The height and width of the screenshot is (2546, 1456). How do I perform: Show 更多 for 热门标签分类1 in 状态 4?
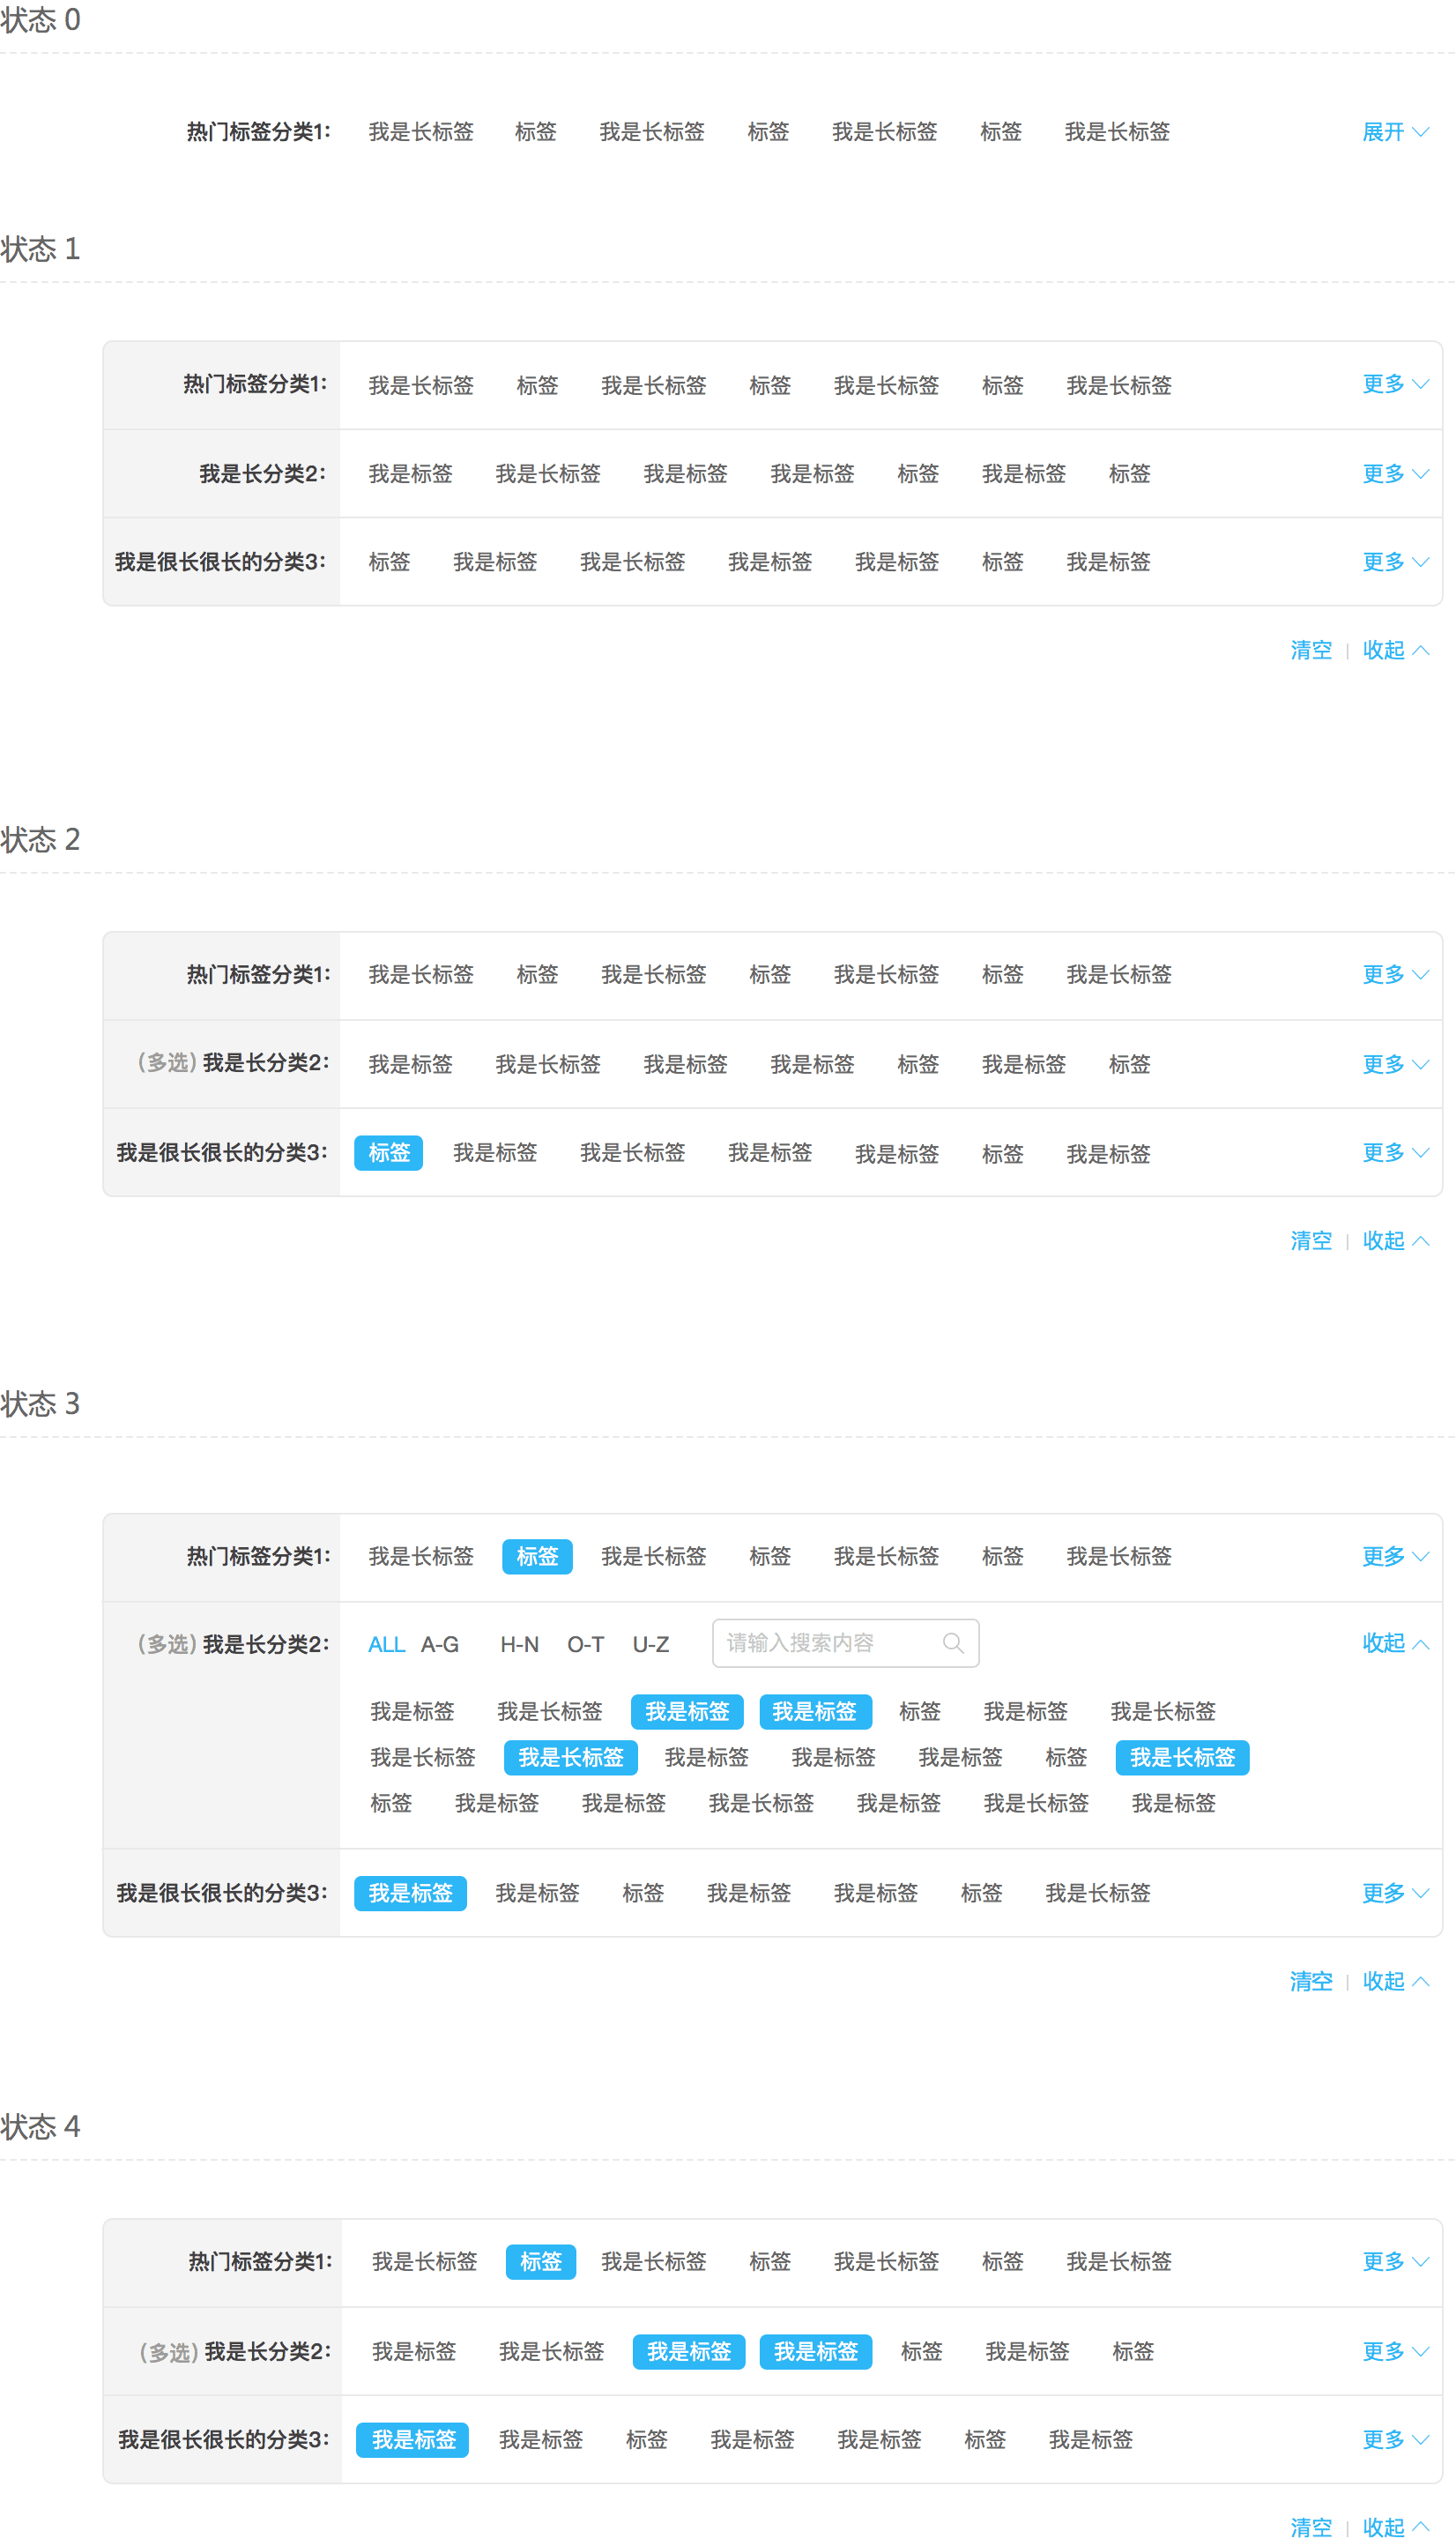(1395, 2261)
